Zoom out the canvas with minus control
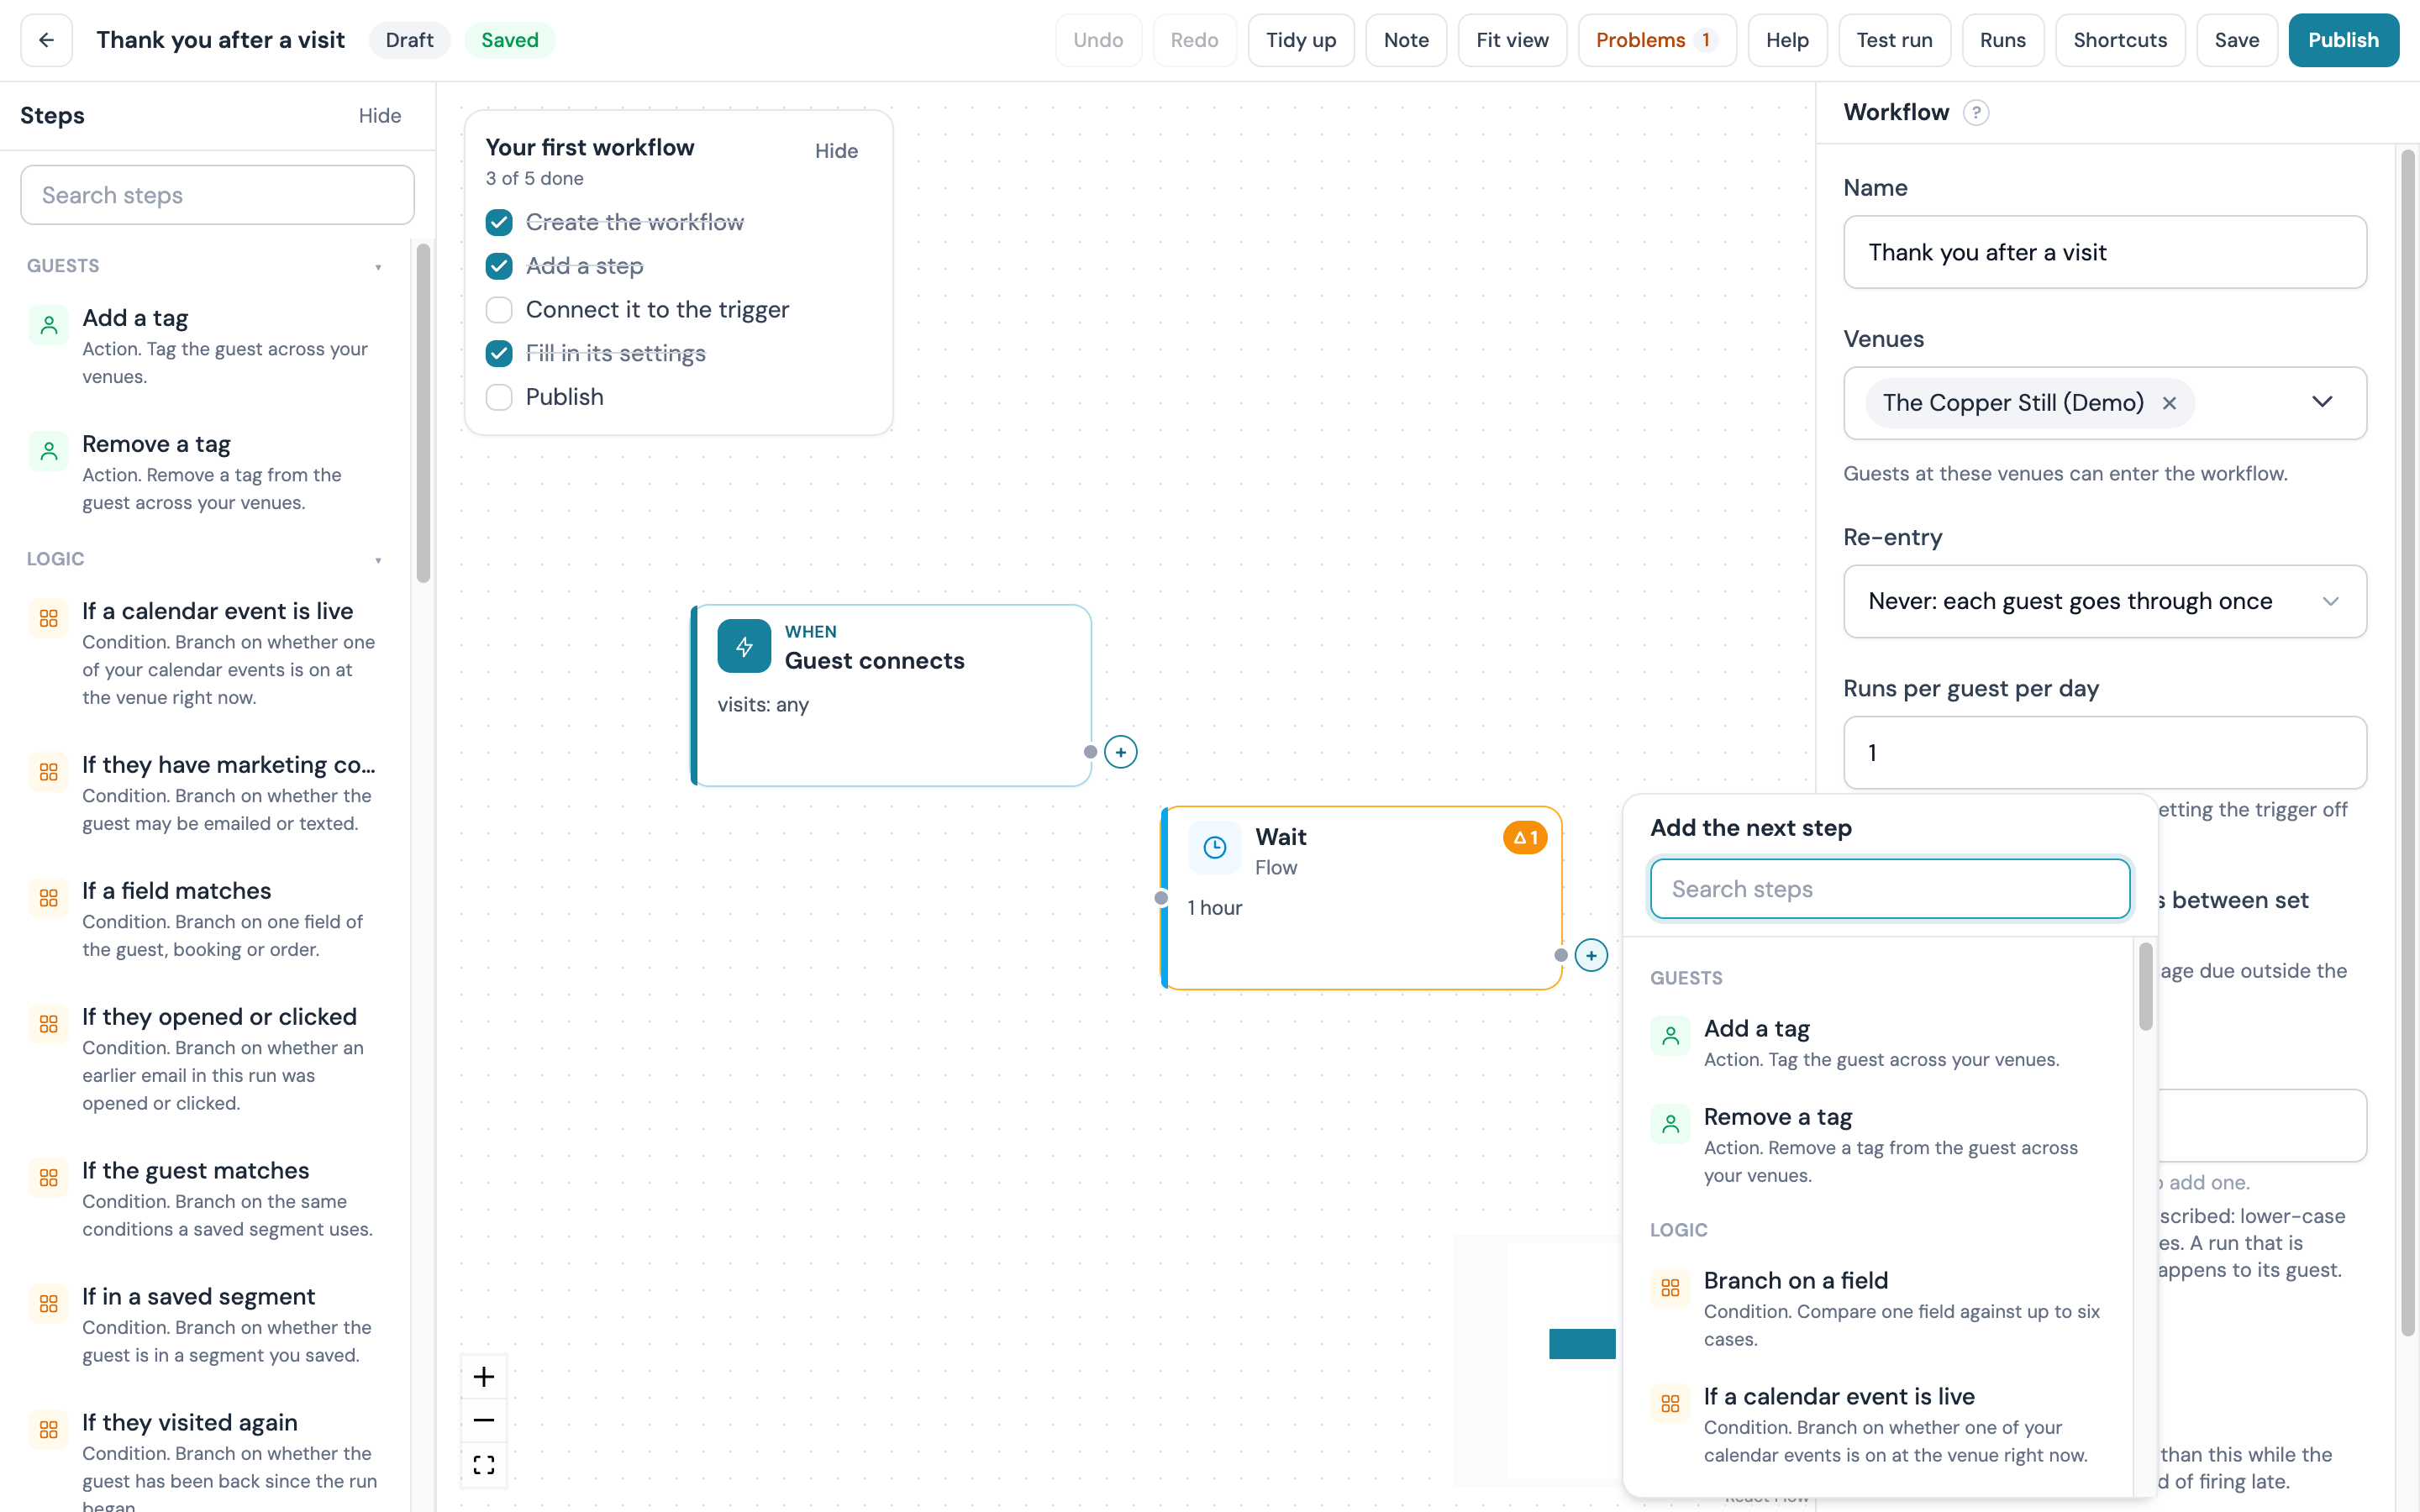2420x1512 pixels. point(484,1420)
